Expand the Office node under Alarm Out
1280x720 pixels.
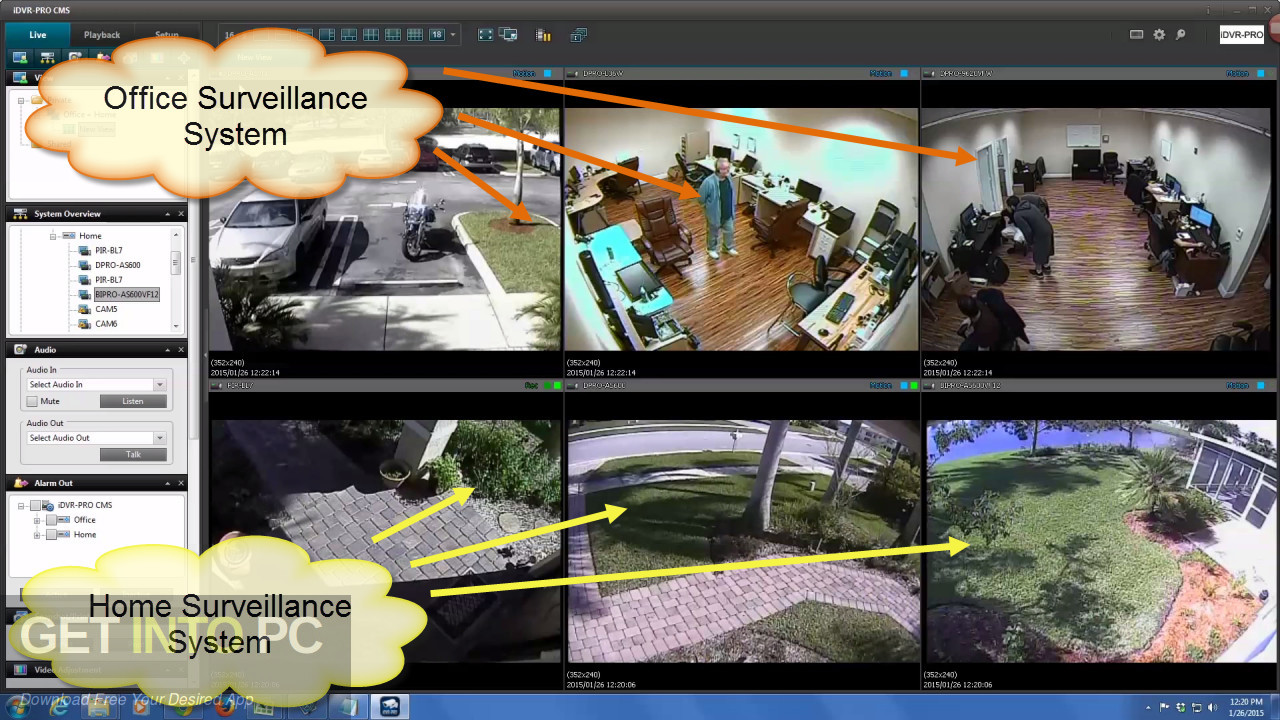[x=36, y=519]
